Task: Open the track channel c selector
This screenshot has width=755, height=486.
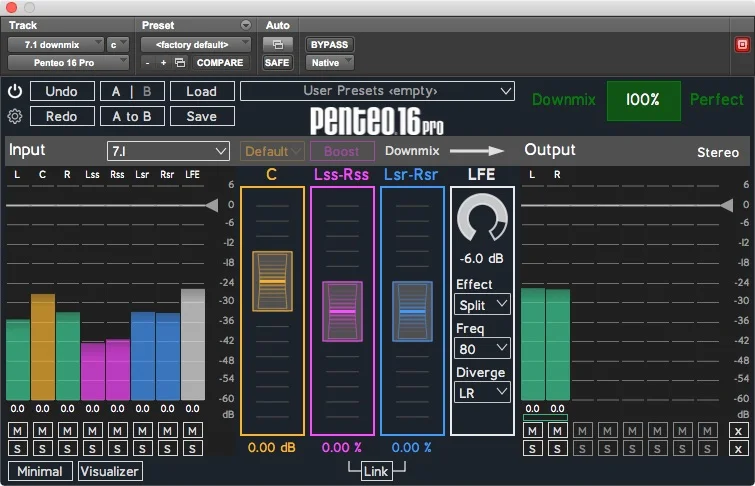Action: (117, 45)
